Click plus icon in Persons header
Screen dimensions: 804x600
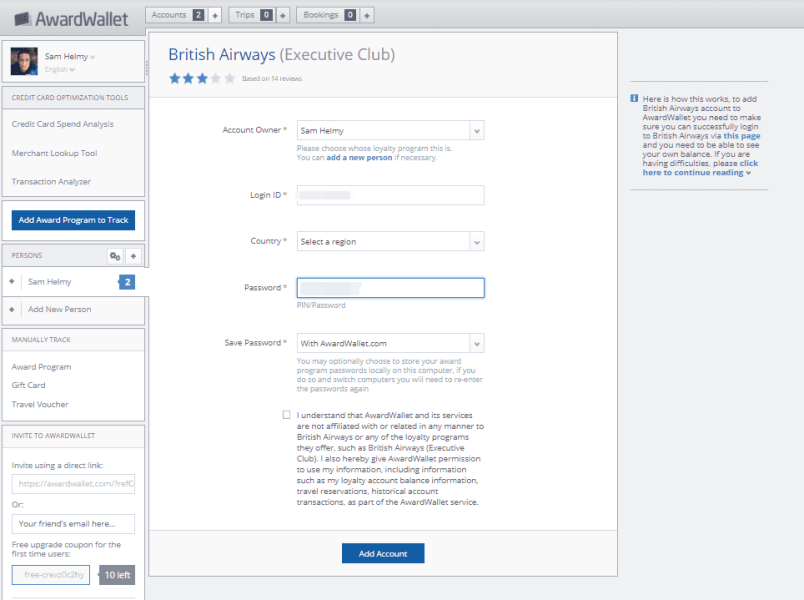coord(133,256)
